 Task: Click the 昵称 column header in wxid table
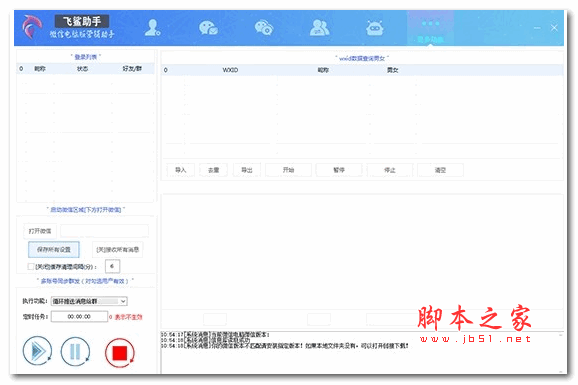(x=323, y=70)
